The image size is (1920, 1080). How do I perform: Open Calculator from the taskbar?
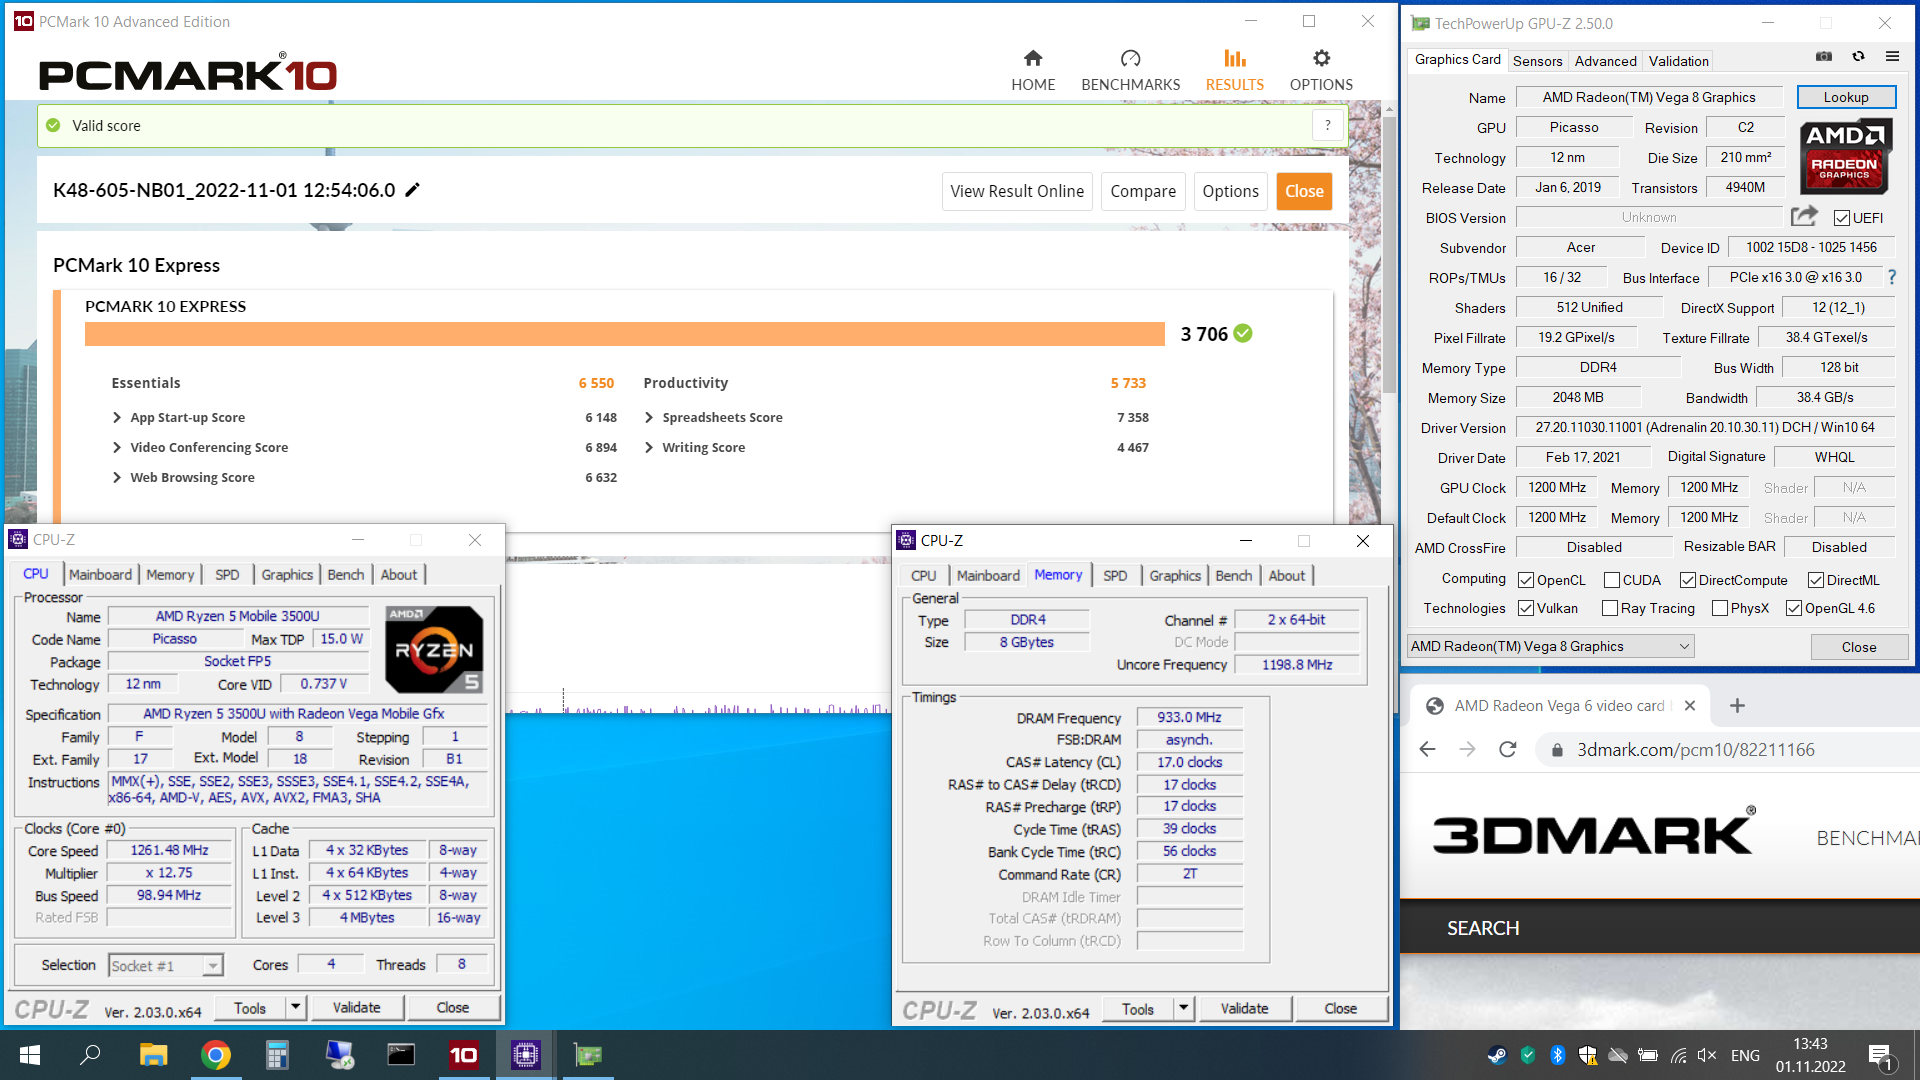click(x=277, y=1055)
